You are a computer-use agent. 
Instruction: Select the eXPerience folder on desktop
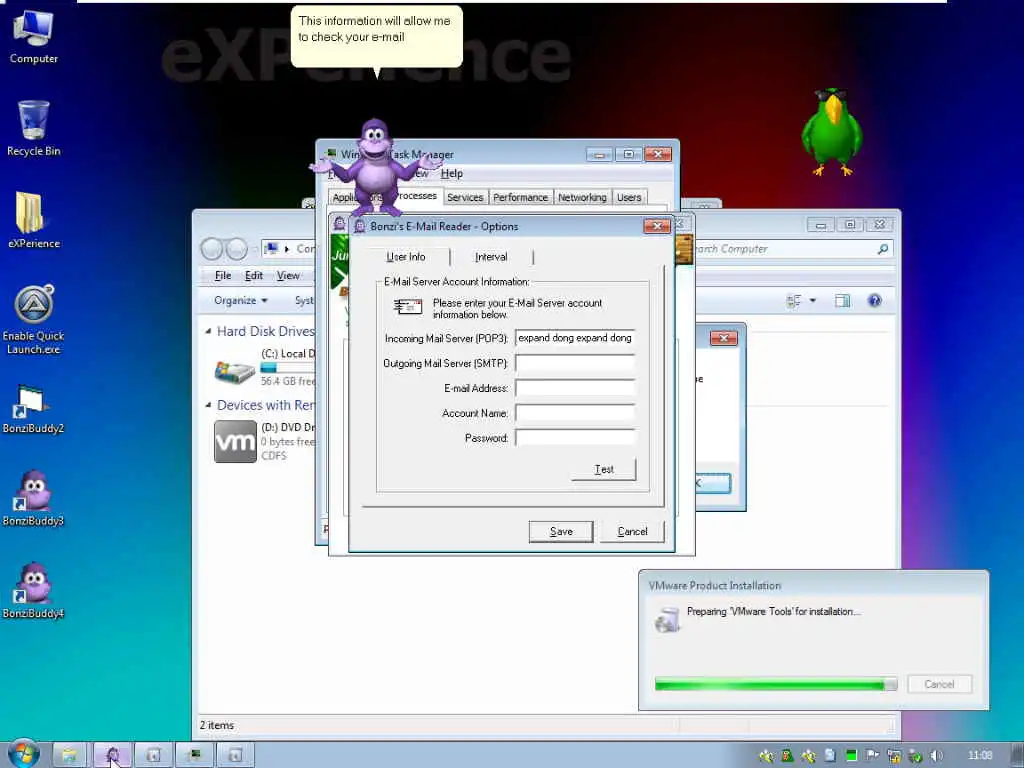[33, 220]
